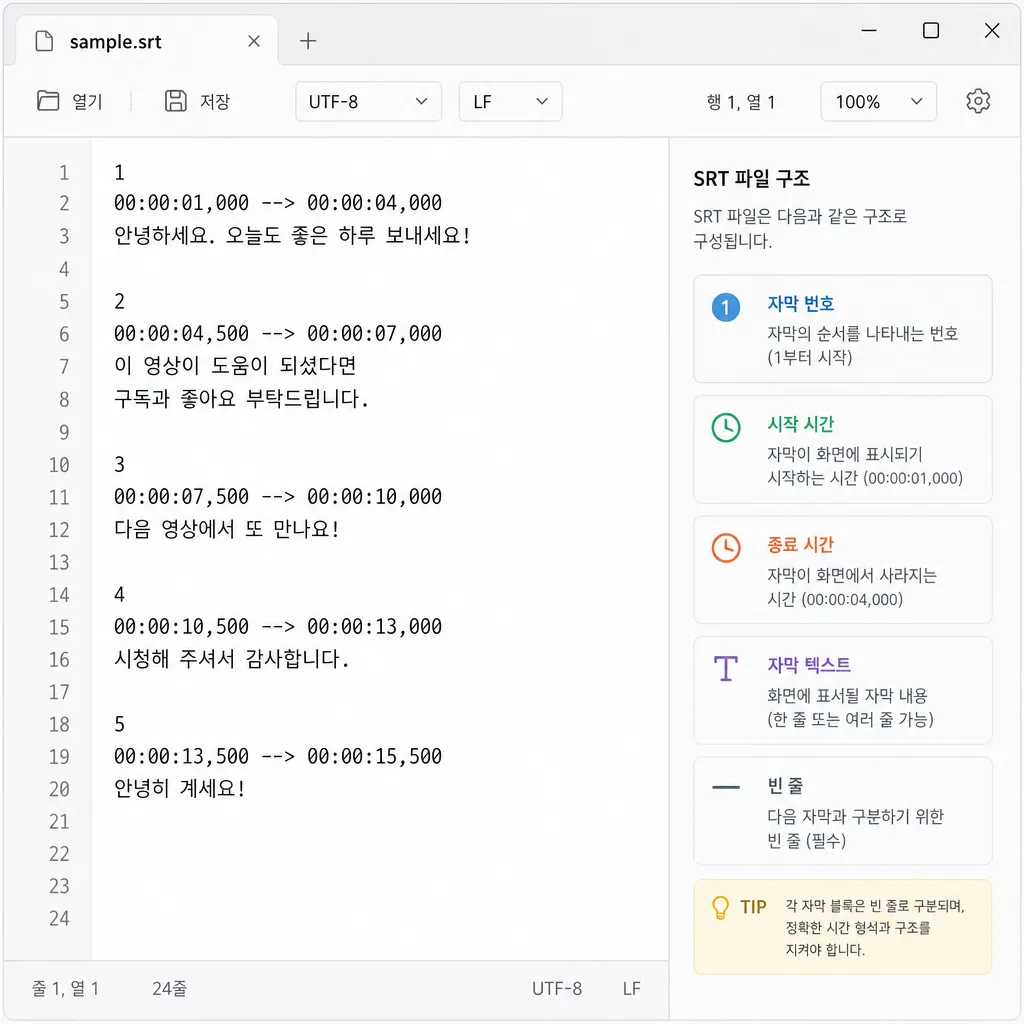Click UTF-8 in the status bar
Image resolution: width=1024 pixels, height=1024 pixels.
556,988
